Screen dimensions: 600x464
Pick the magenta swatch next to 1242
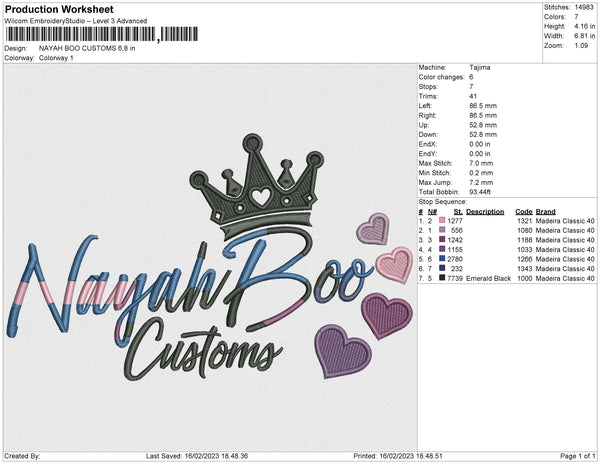tap(442, 239)
